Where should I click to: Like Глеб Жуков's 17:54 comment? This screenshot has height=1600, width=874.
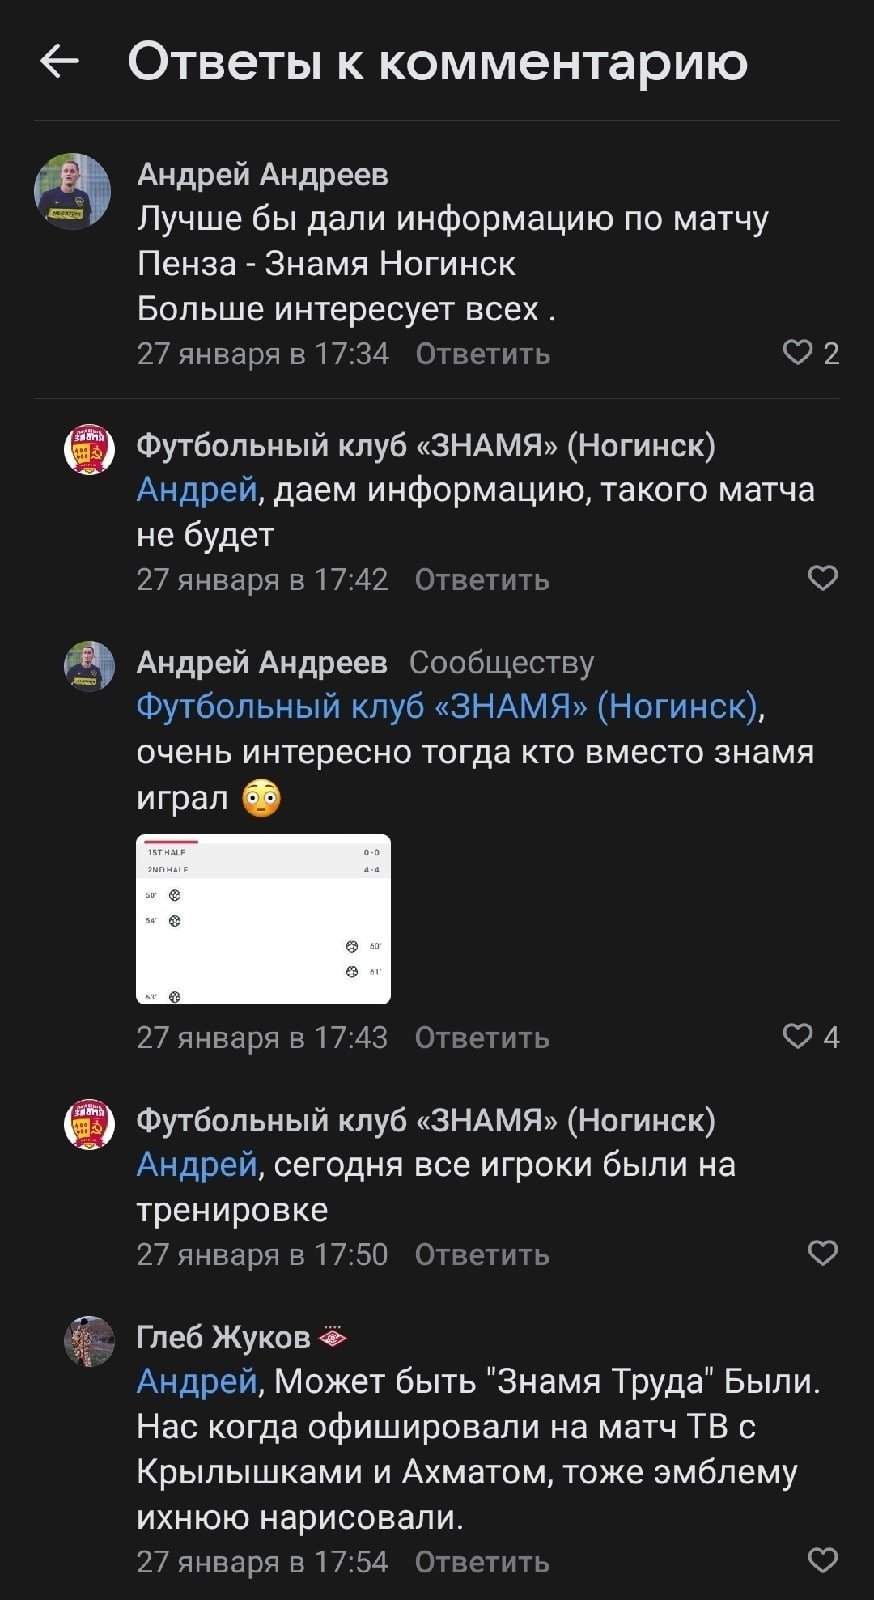point(822,1560)
